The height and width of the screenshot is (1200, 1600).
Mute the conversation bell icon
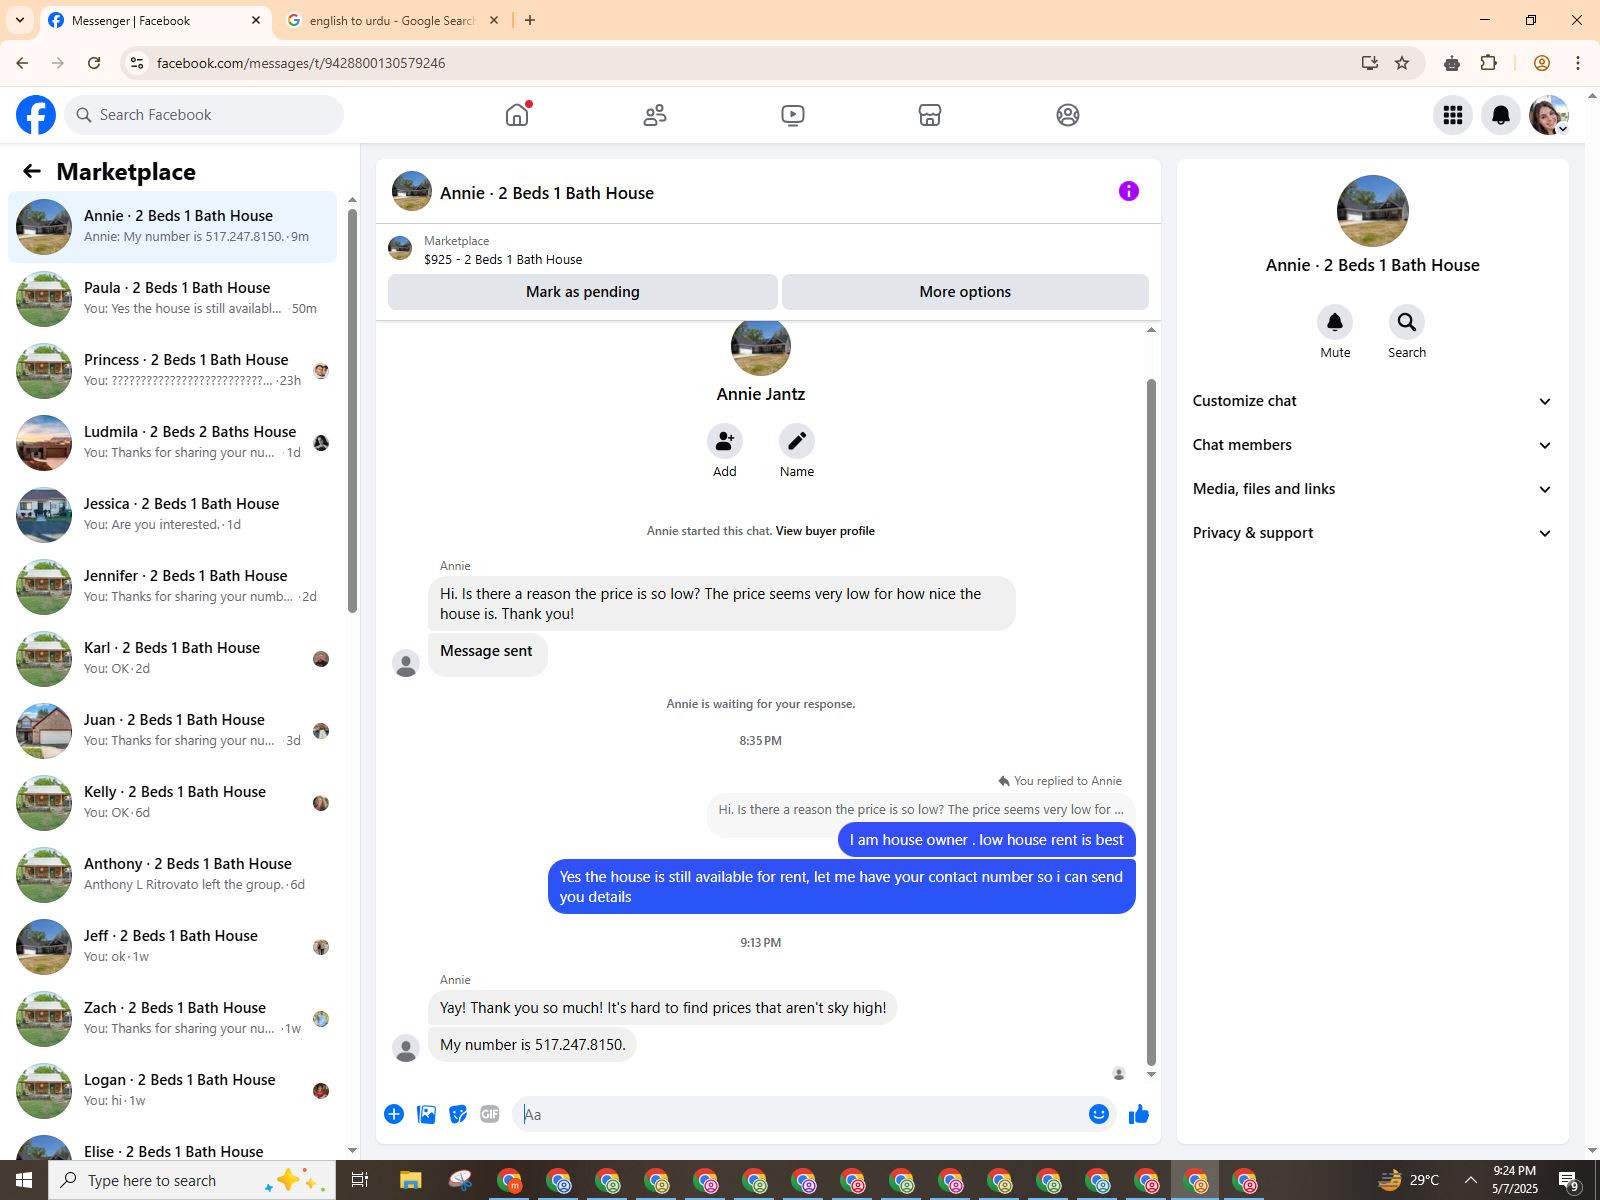click(x=1335, y=322)
